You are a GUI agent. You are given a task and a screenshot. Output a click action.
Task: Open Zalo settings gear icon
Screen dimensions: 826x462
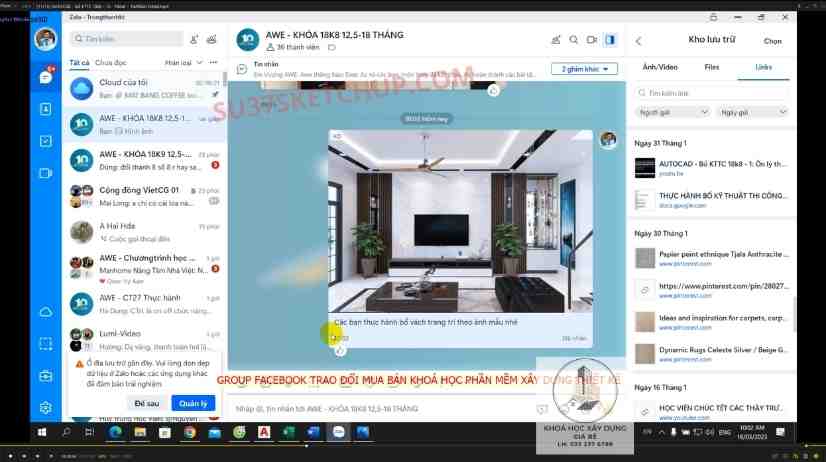(46, 408)
